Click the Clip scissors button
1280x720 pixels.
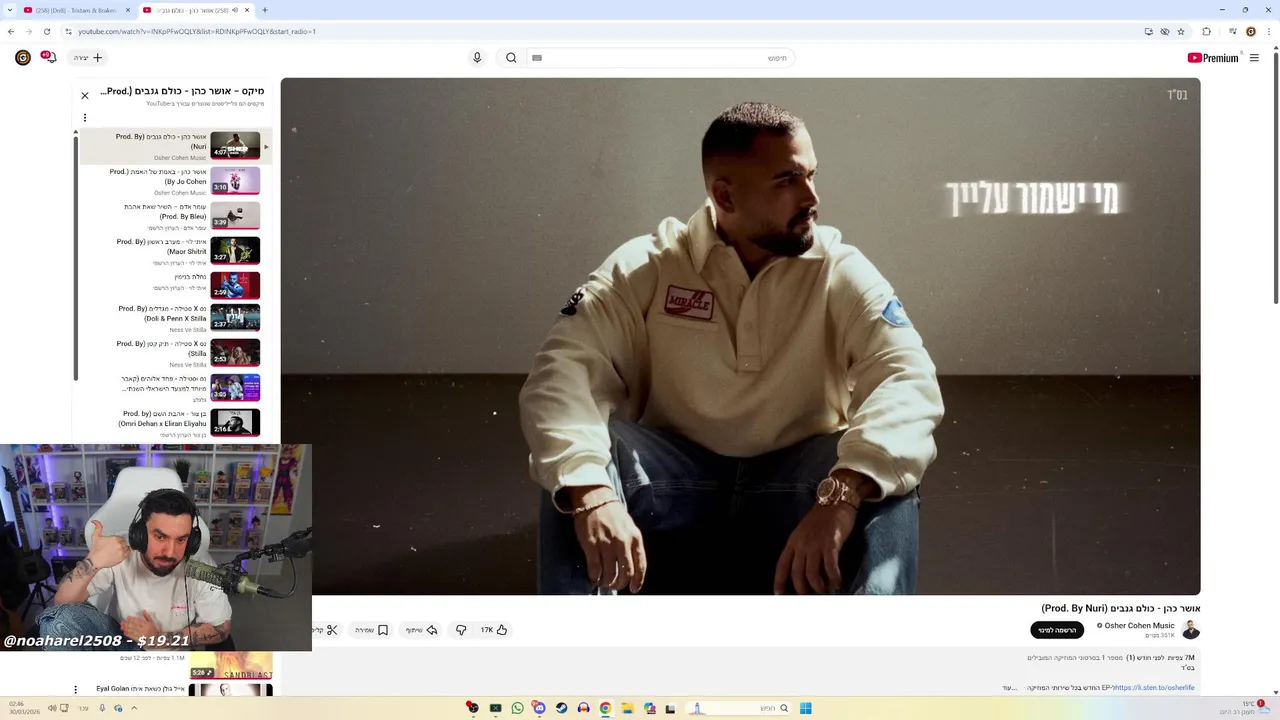click(328, 630)
